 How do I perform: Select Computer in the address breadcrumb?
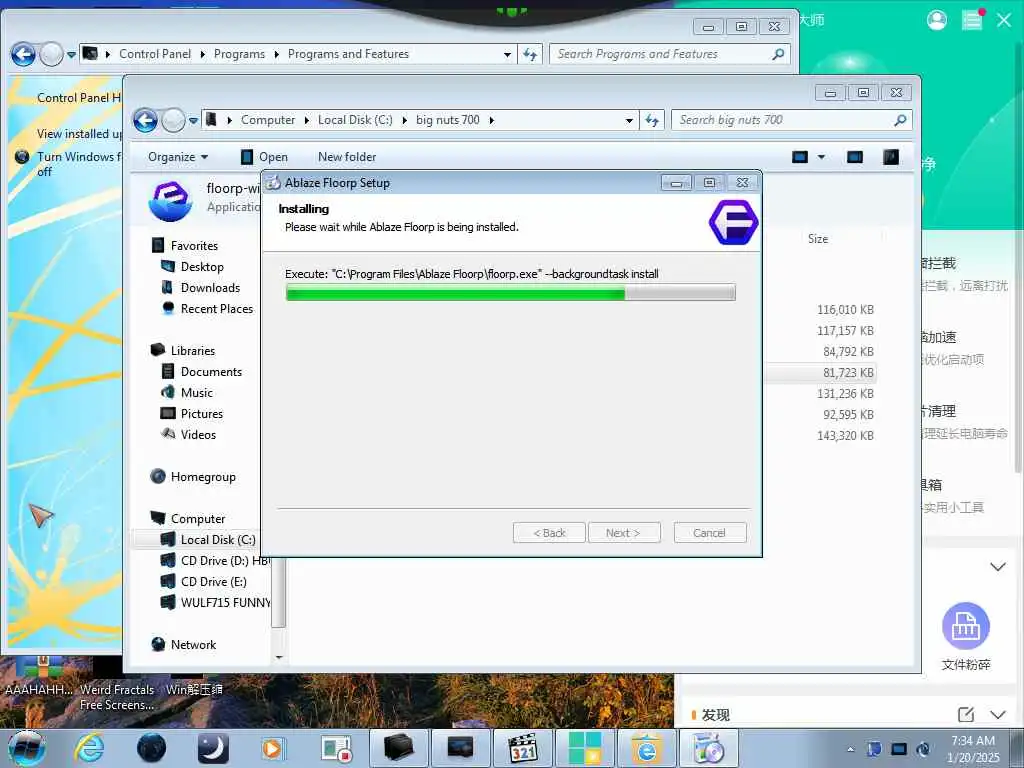(268, 120)
